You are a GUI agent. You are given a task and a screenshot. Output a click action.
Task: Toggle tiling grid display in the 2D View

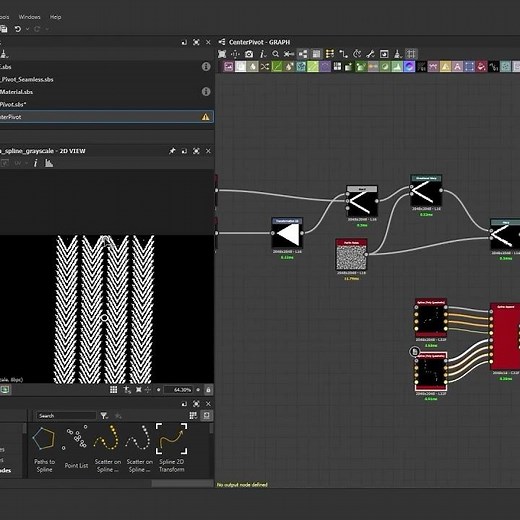[x=113, y=390]
